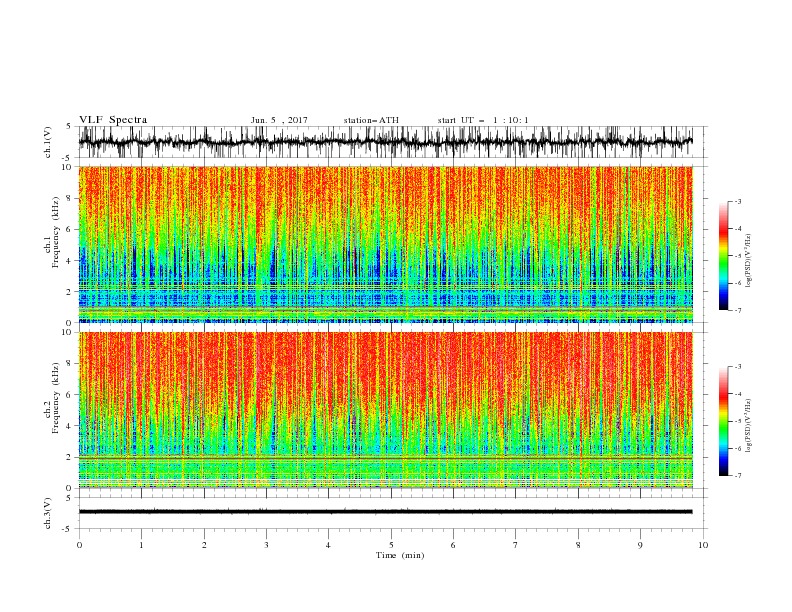This screenshot has width=792, height=612.
Task: Click the "2" kHz tick of ch.2 spectrogram
Action: (69, 457)
